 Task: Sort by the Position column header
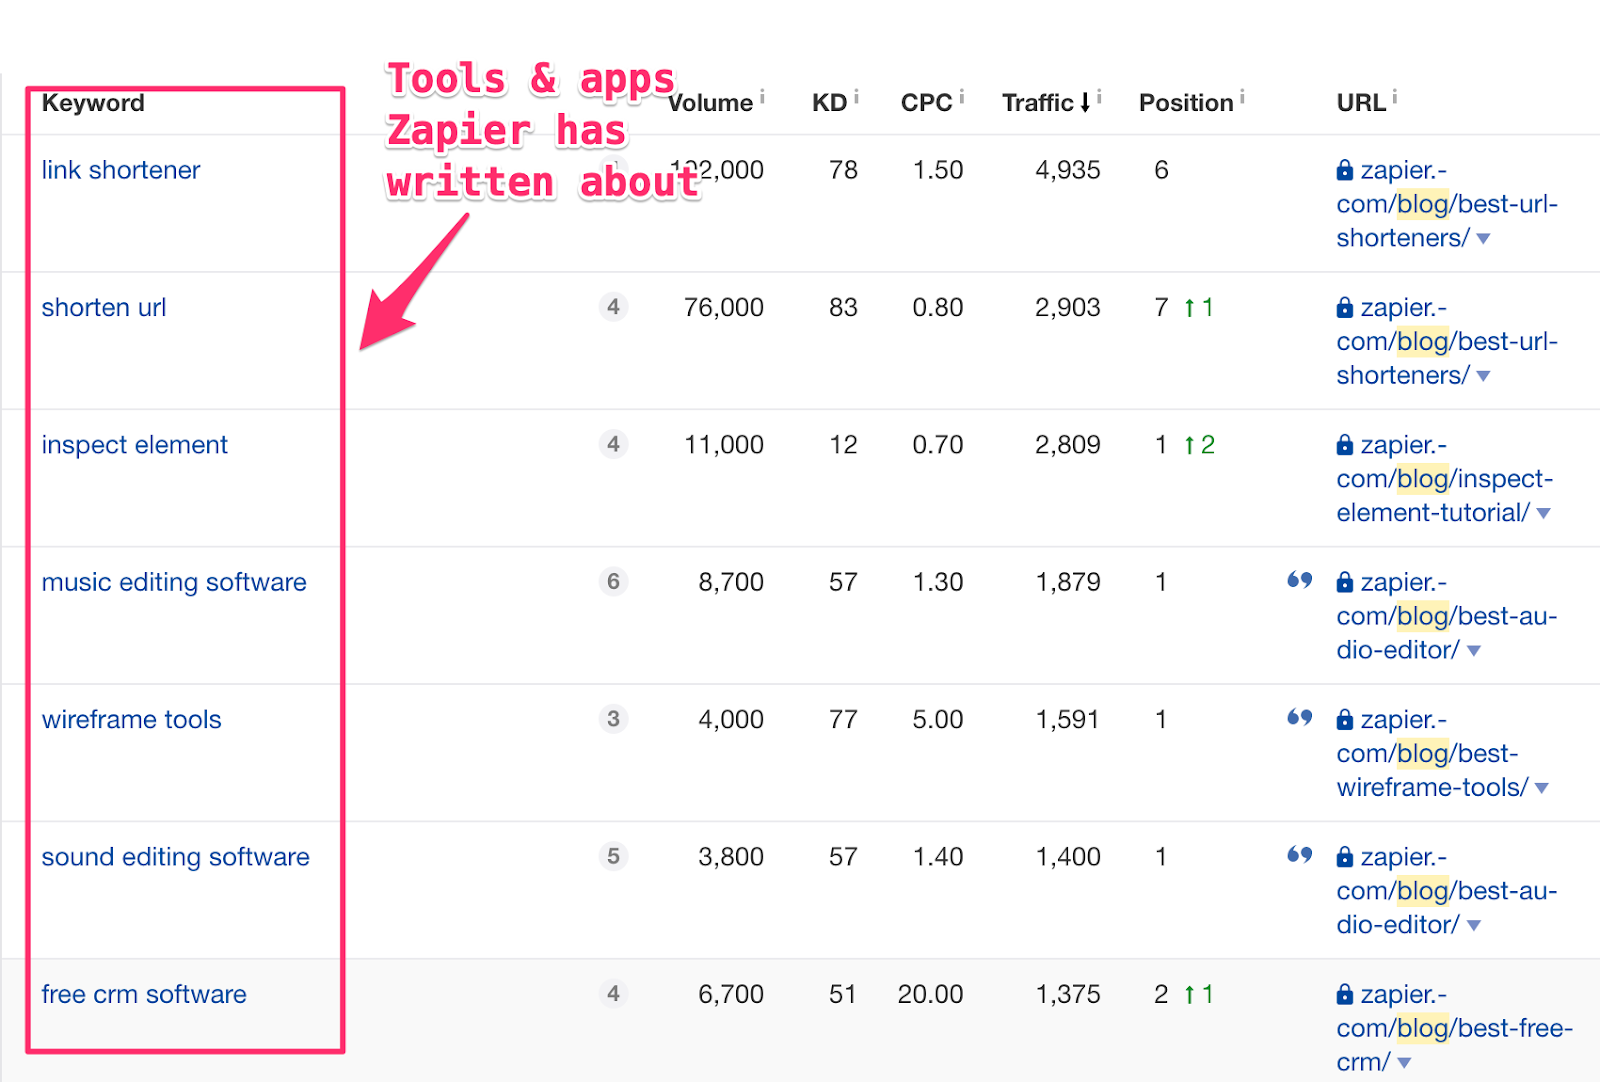pyautogui.click(x=1186, y=103)
